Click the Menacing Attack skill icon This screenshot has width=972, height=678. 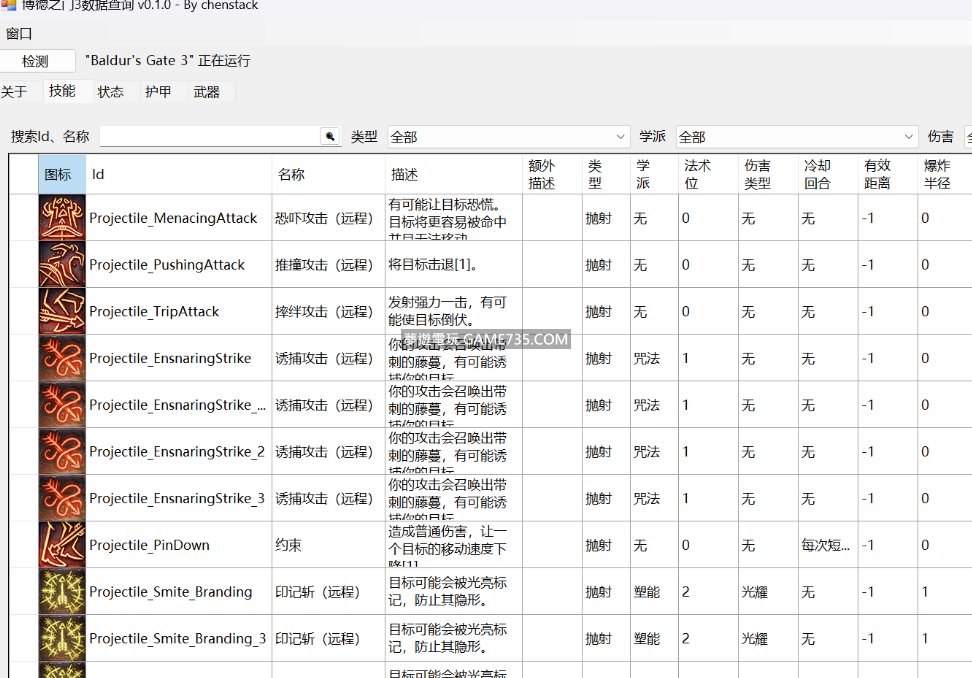click(62, 218)
